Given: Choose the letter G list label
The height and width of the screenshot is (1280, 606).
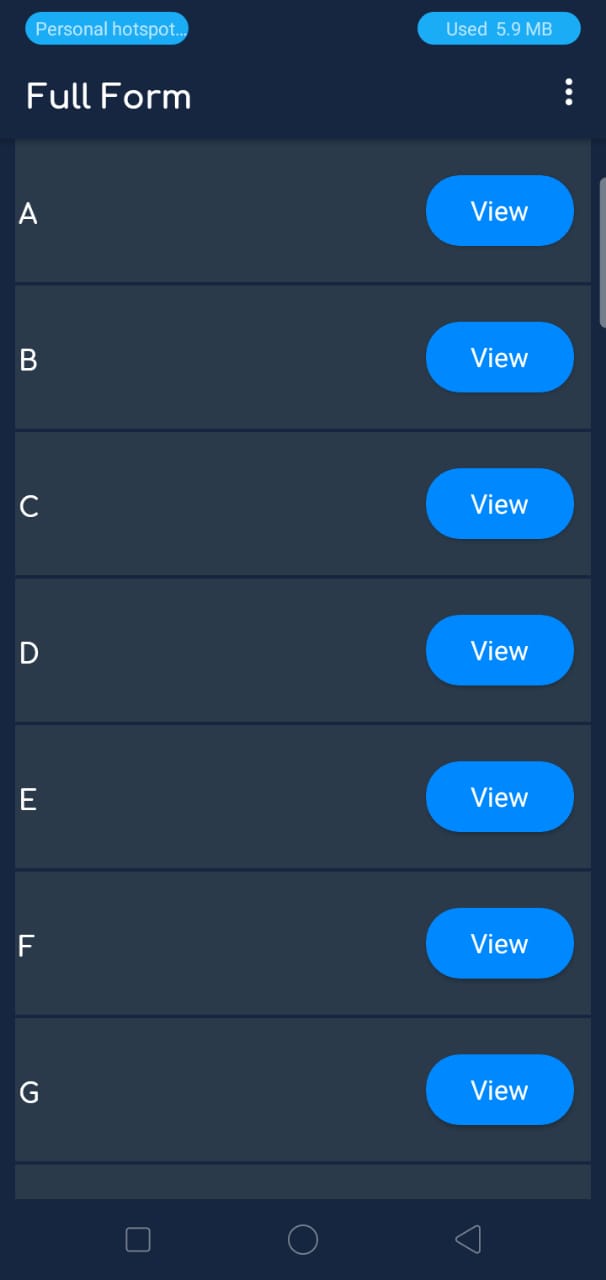Looking at the screenshot, I should click(30, 1093).
